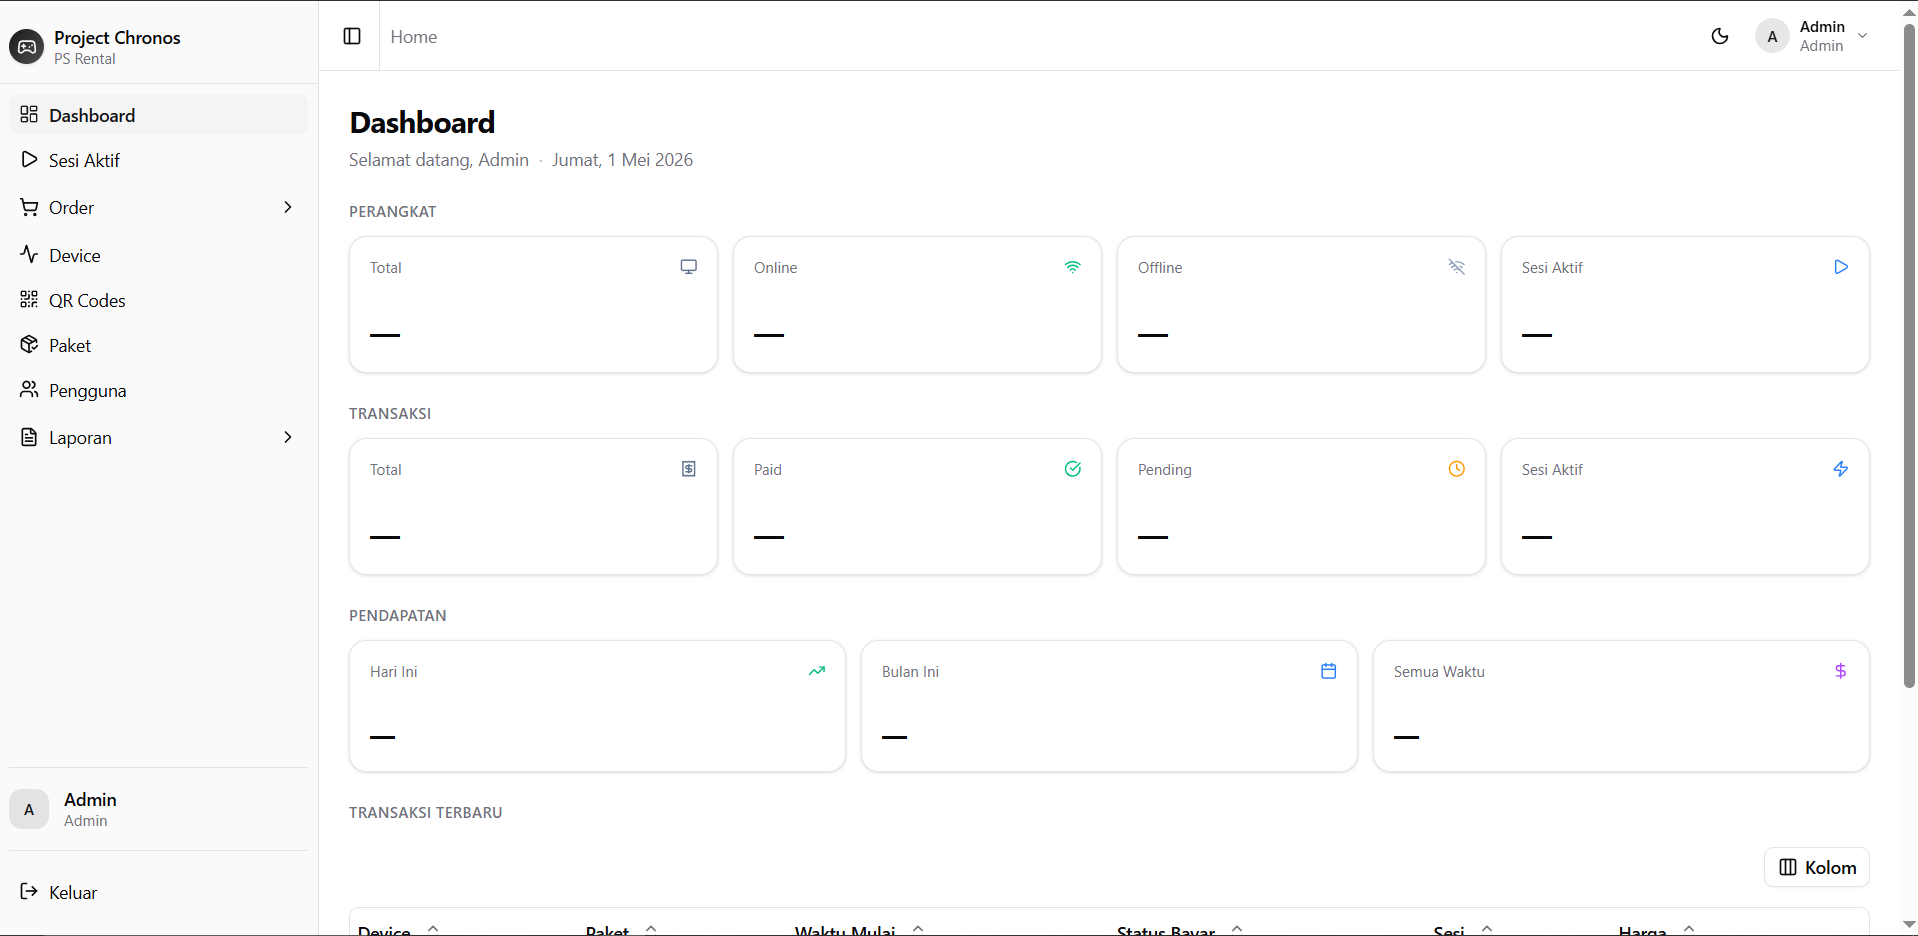
Task: Expand the Order submenu chevron
Action: 288,207
